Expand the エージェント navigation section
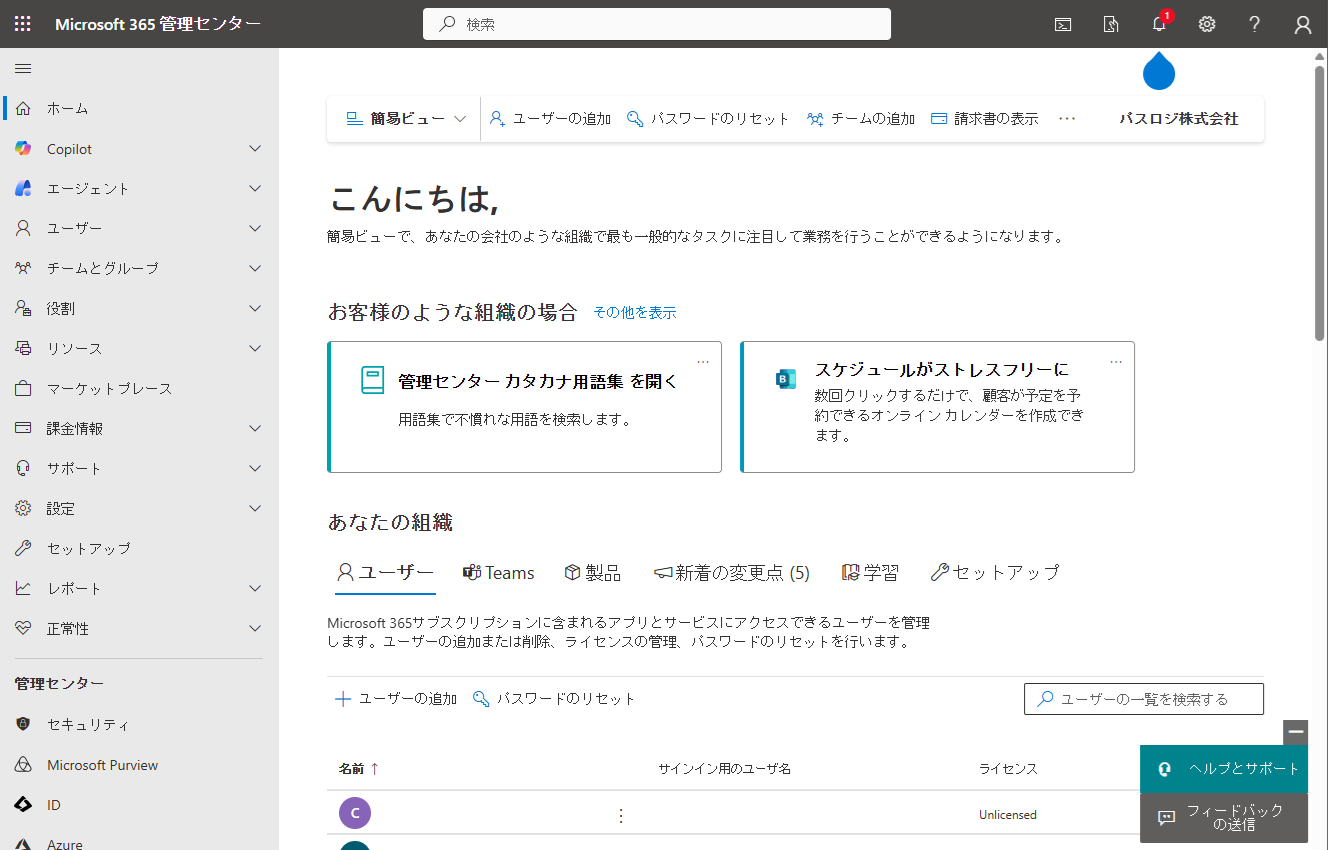This screenshot has width=1328, height=850. coord(255,188)
